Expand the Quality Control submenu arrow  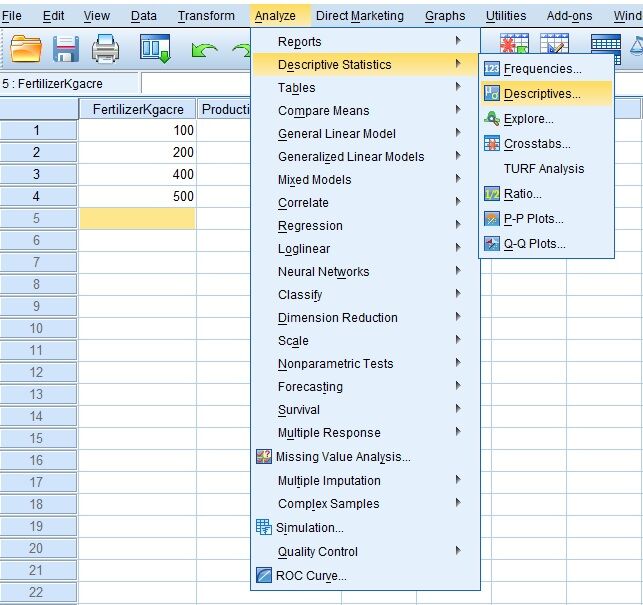[x=458, y=550]
